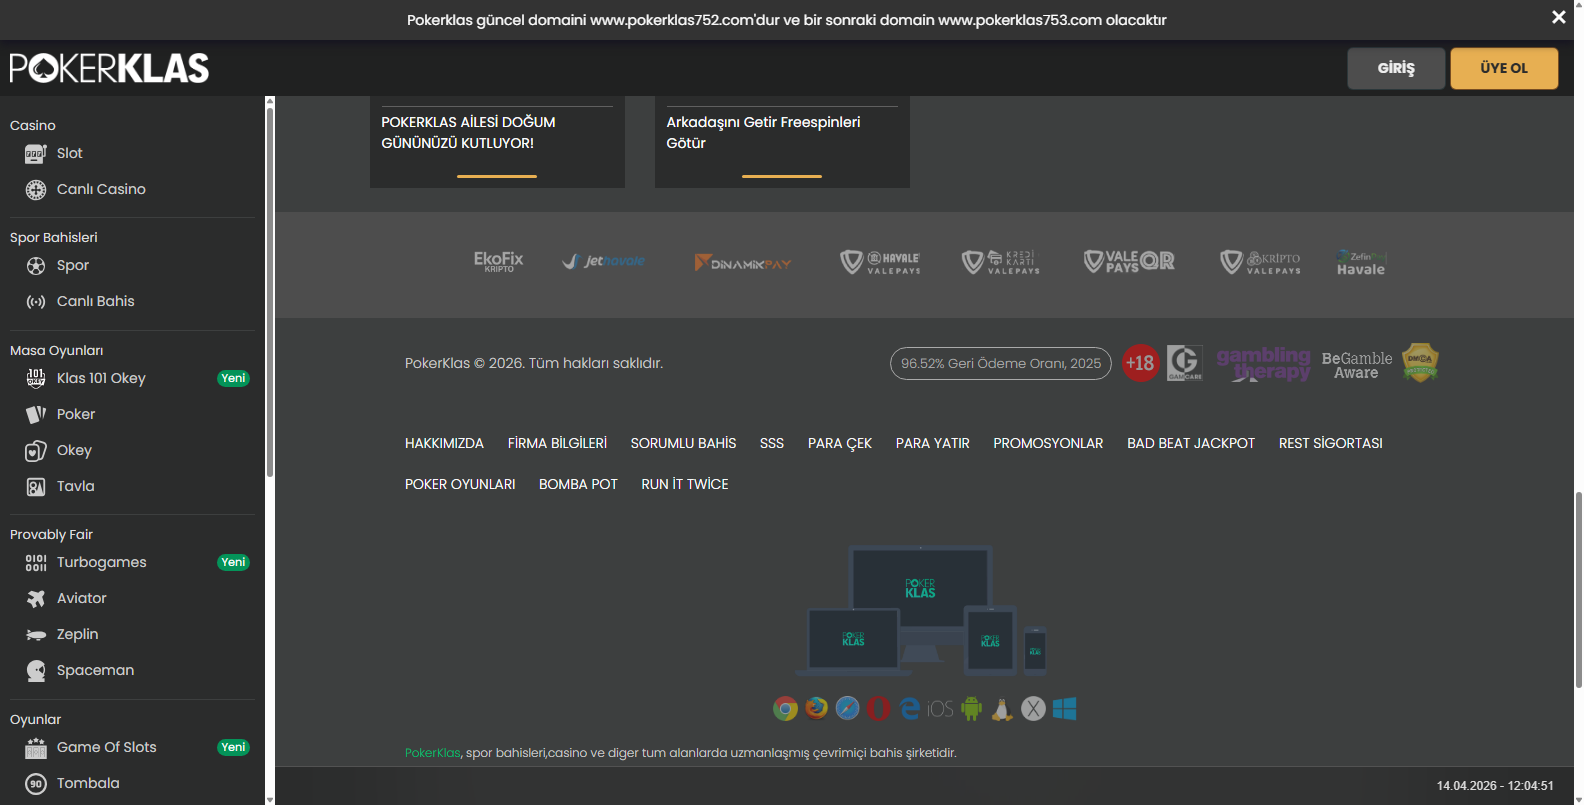The width and height of the screenshot is (1584, 805).
Task: Open the Poker cards icon
Action: pos(36,414)
